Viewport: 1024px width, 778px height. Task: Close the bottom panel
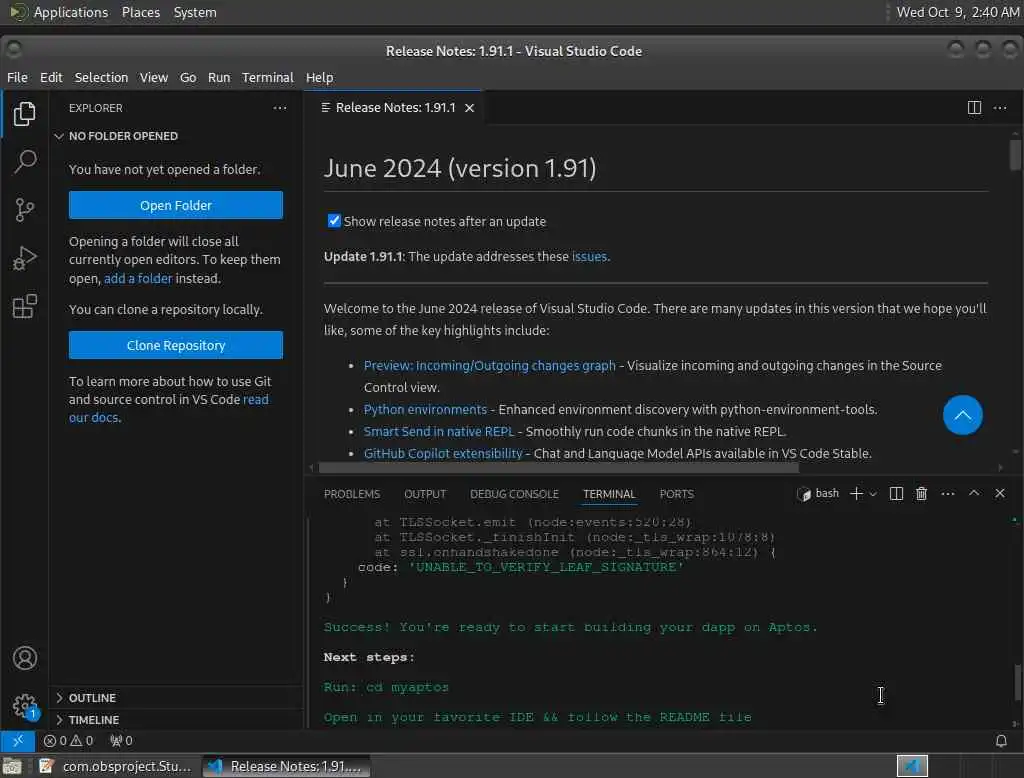click(999, 493)
